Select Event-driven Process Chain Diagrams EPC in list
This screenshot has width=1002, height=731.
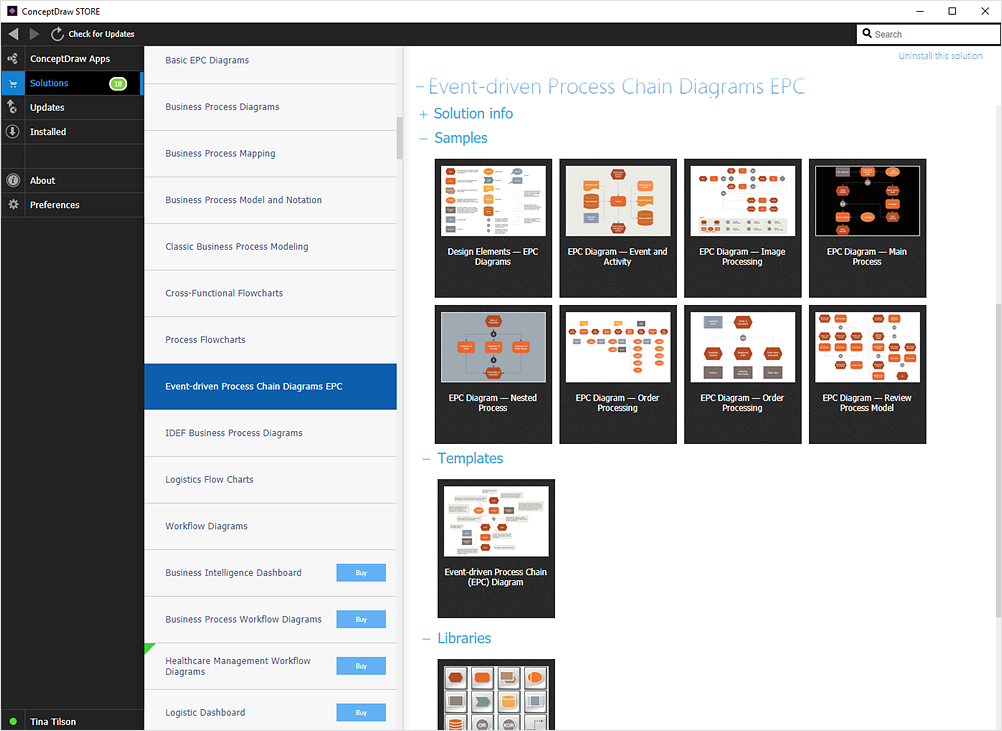(270, 387)
